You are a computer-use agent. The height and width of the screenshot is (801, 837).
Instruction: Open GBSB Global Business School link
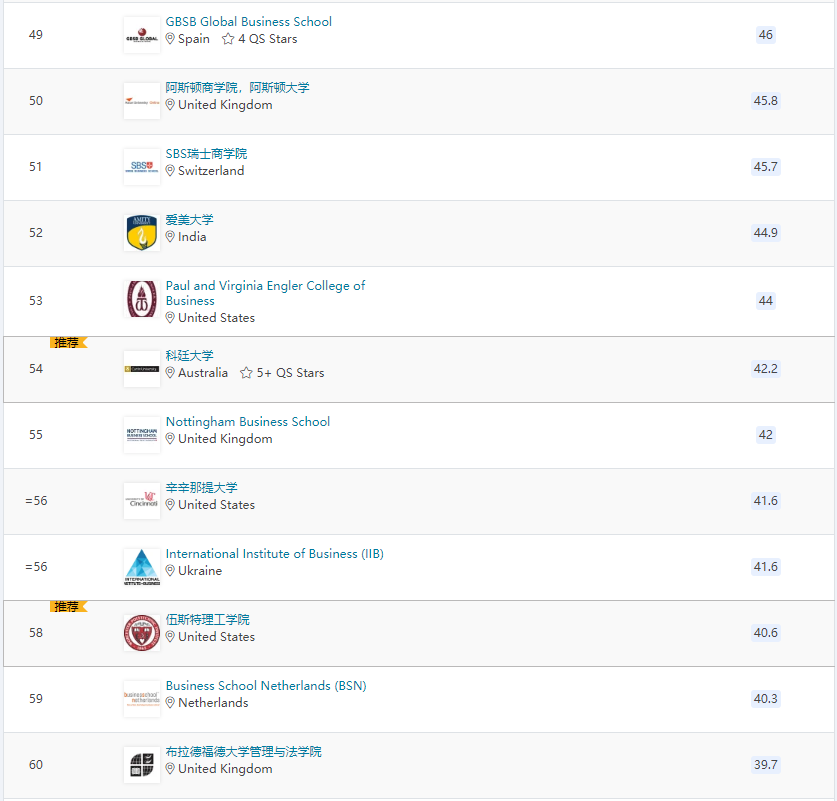tap(248, 22)
